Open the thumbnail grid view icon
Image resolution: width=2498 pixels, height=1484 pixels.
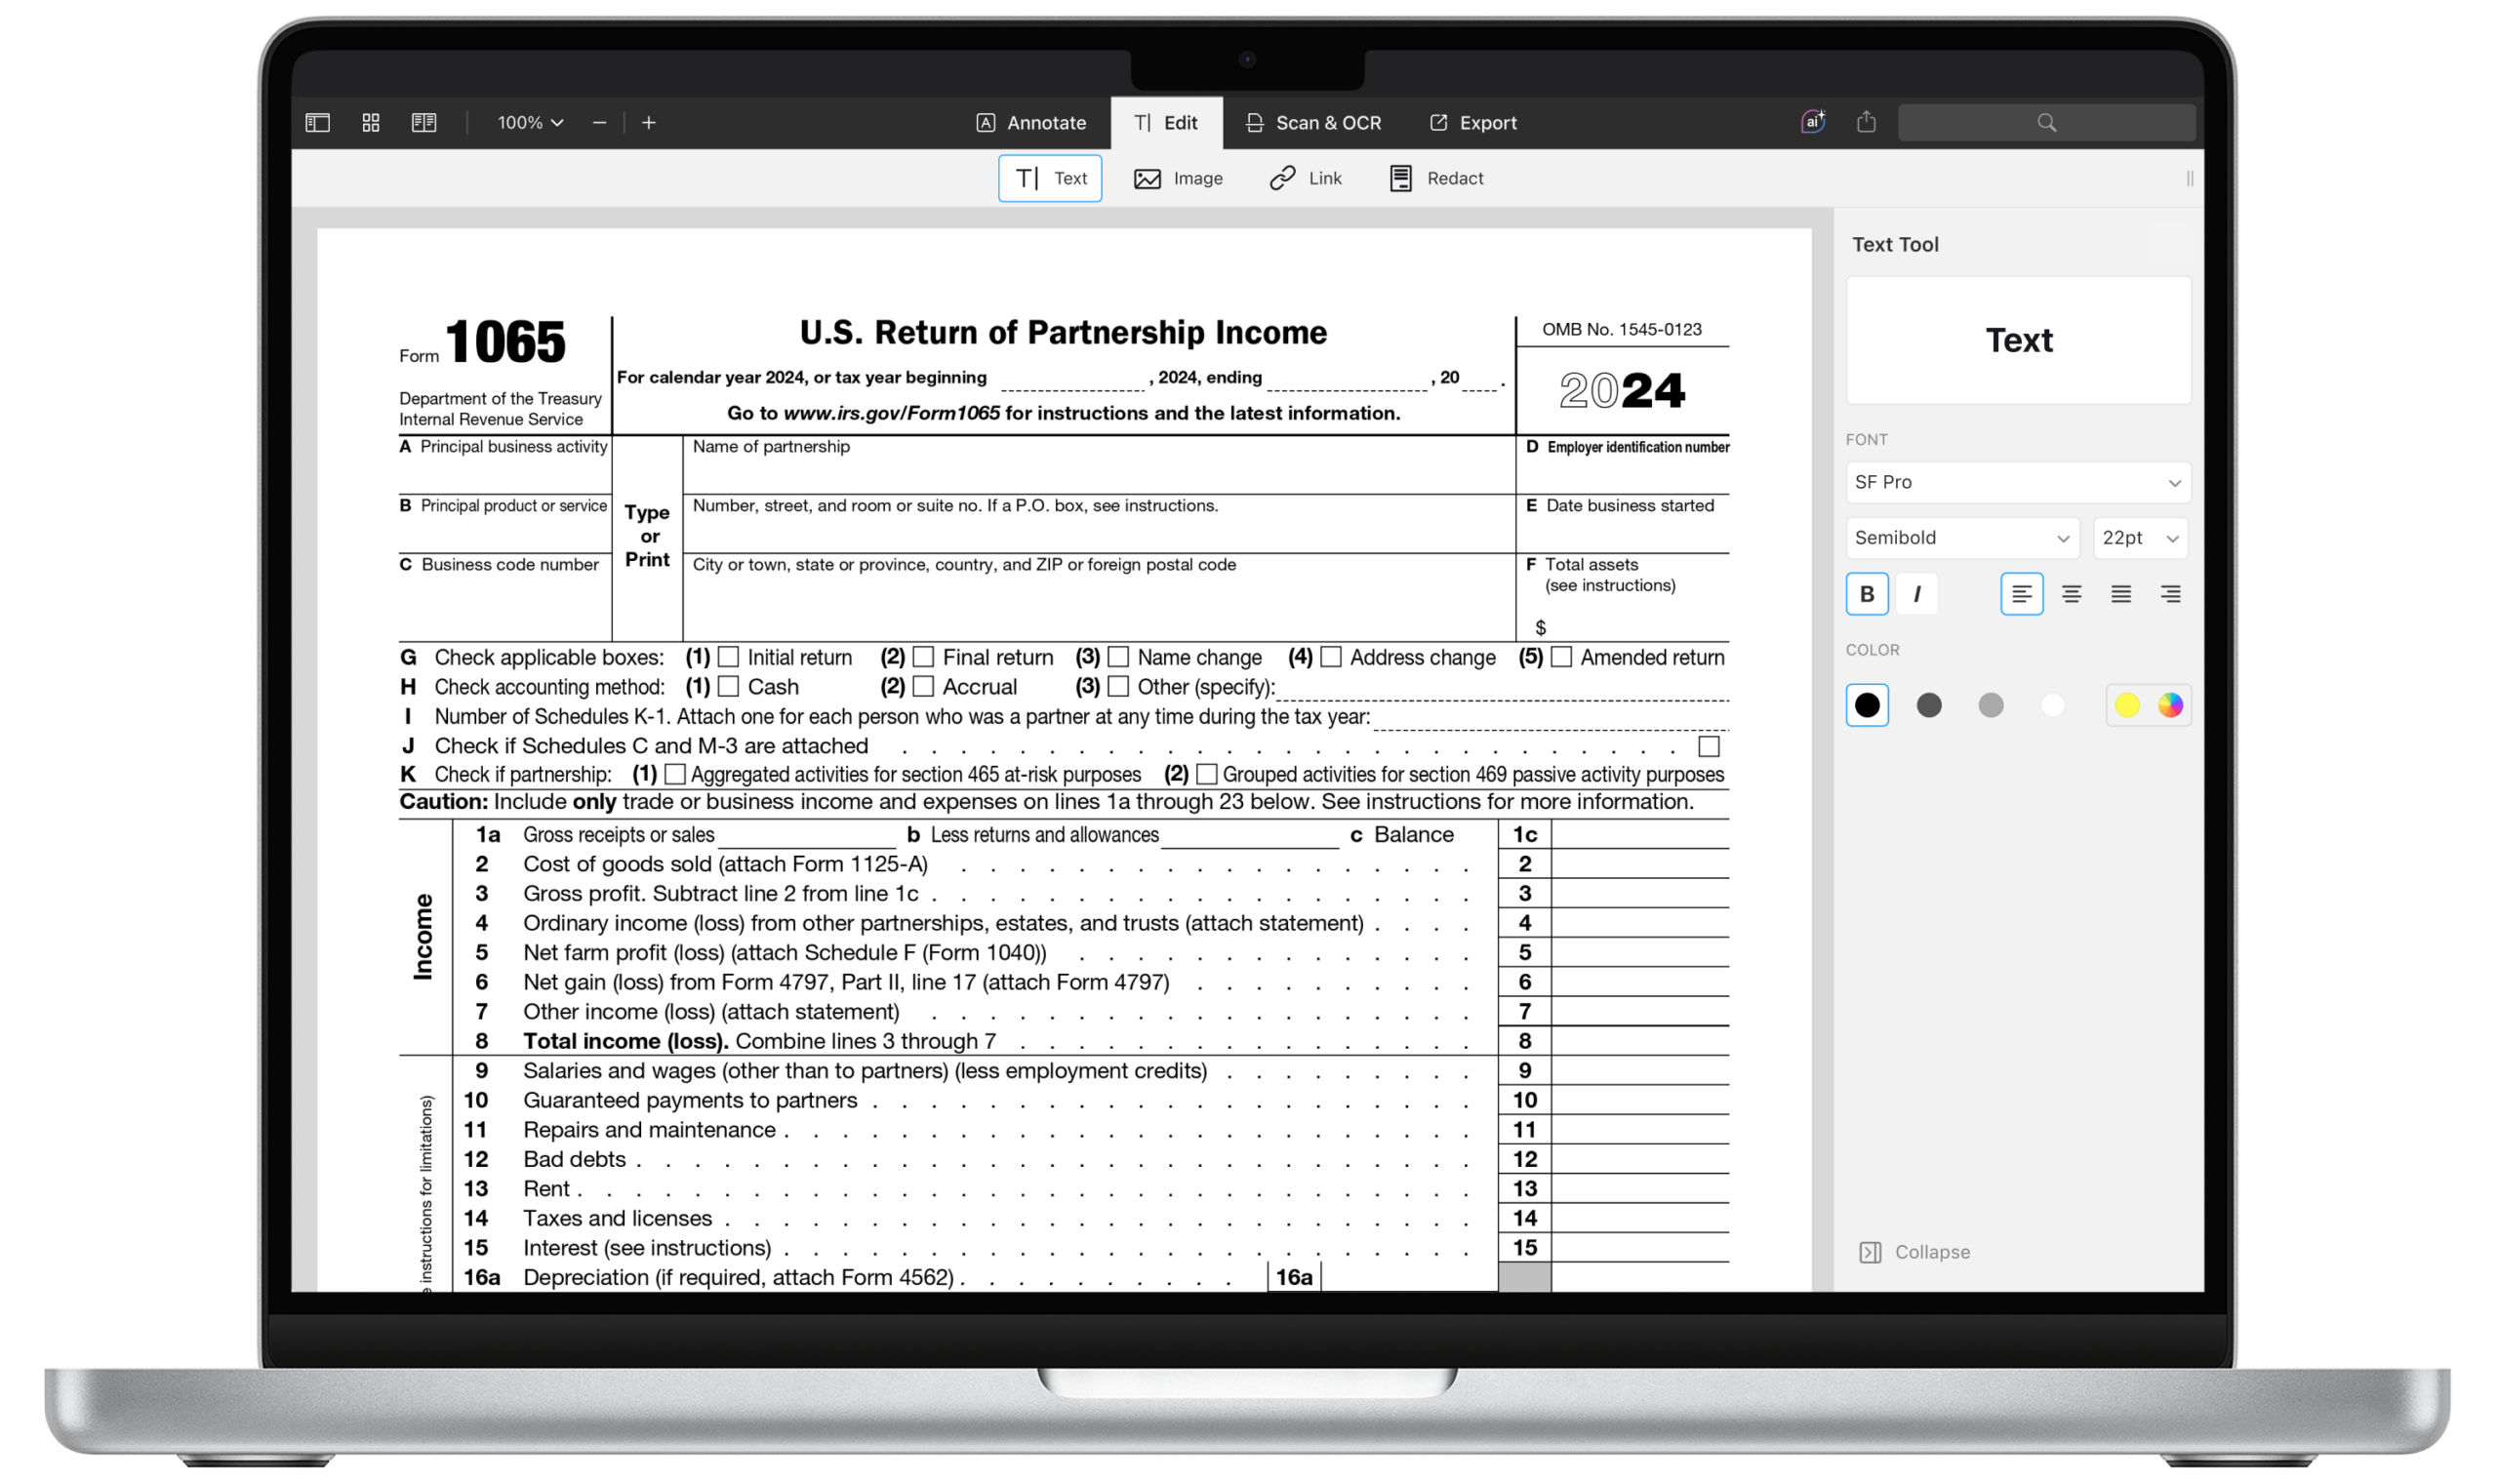[371, 123]
